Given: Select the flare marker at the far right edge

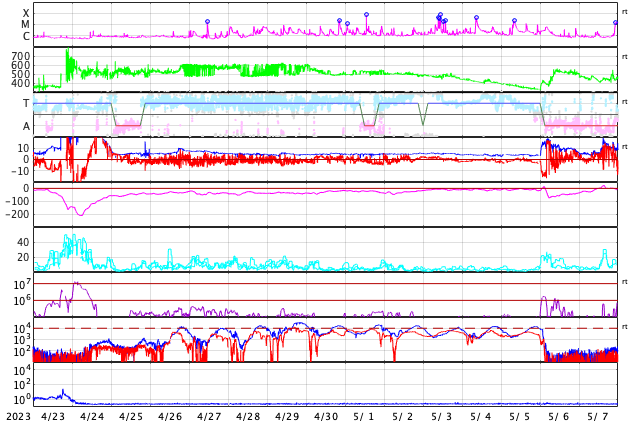Looking at the screenshot, I should (x=615, y=23).
